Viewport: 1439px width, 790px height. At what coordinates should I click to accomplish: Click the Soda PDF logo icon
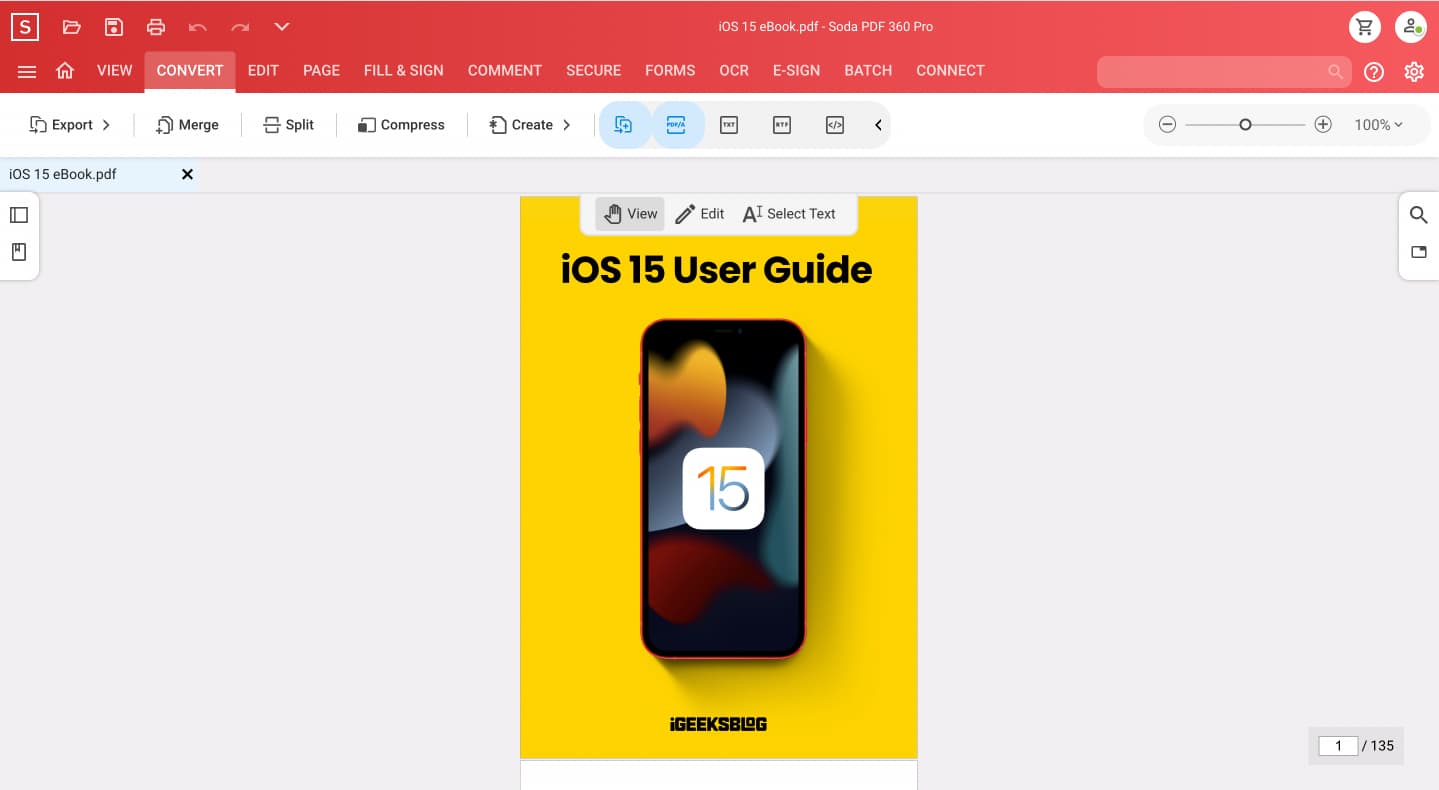point(24,27)
